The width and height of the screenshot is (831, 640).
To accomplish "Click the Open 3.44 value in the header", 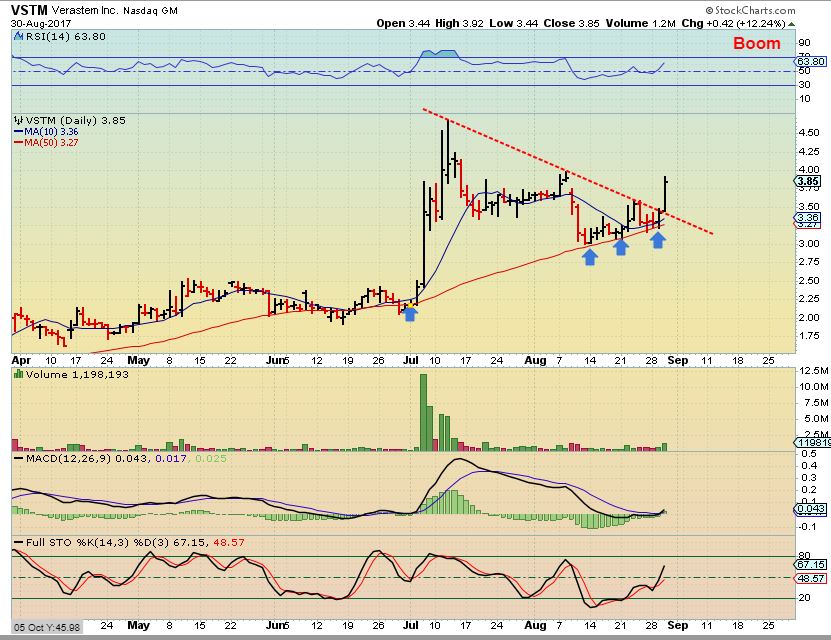I will pos(403,23).
